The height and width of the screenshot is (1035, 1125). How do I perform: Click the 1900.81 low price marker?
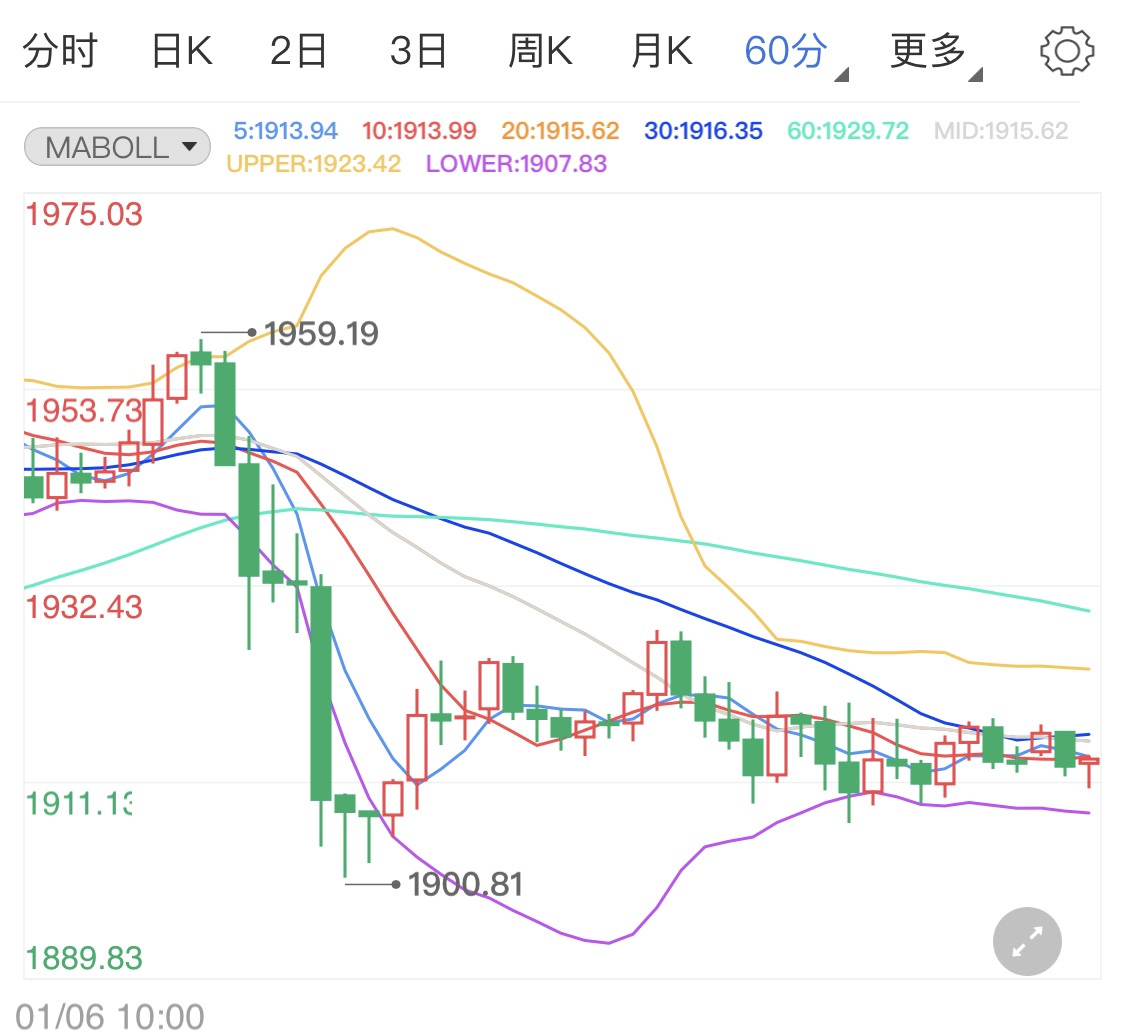pos(465,884)
